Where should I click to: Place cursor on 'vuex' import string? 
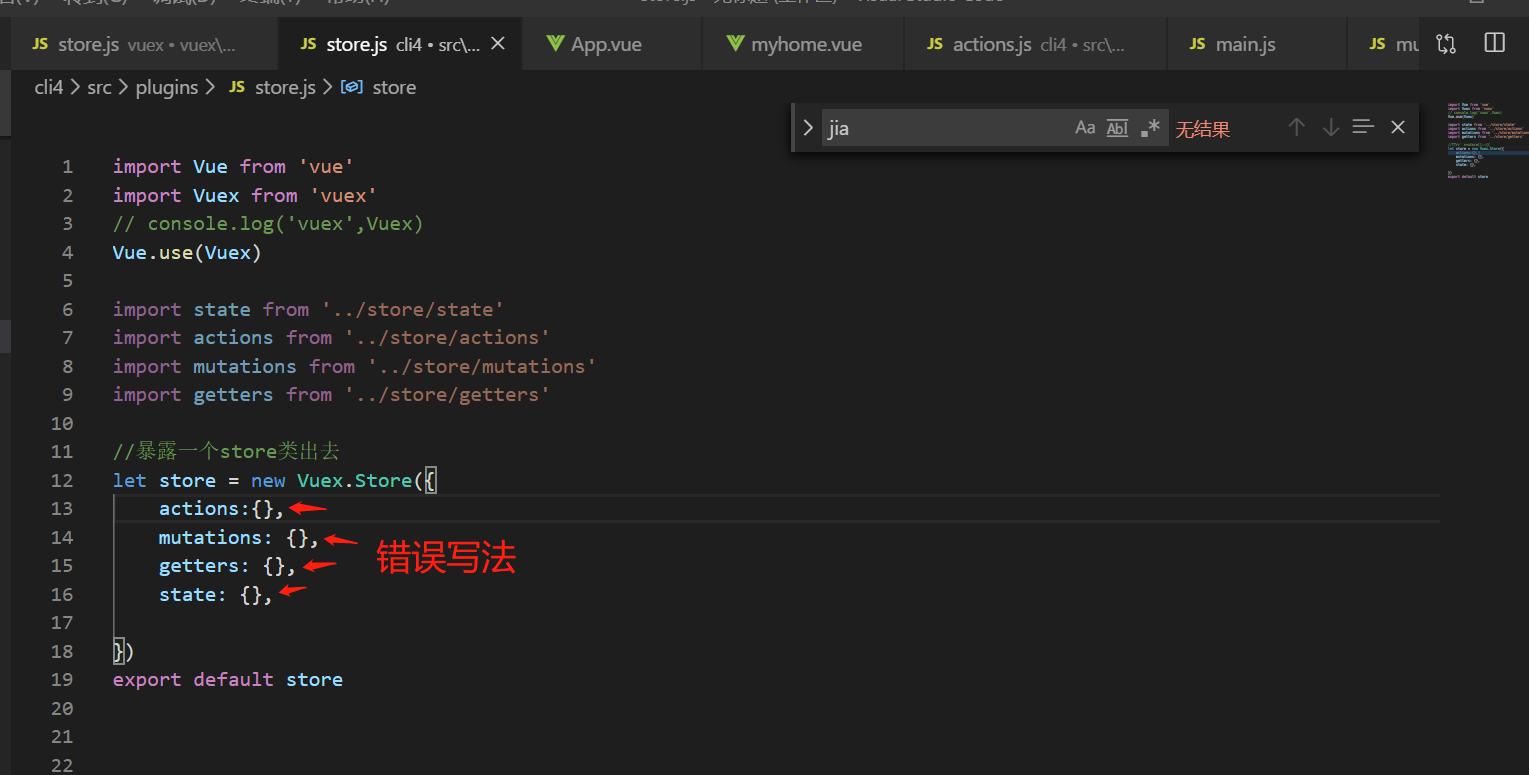pyautogui.click(x=344, y=195)
